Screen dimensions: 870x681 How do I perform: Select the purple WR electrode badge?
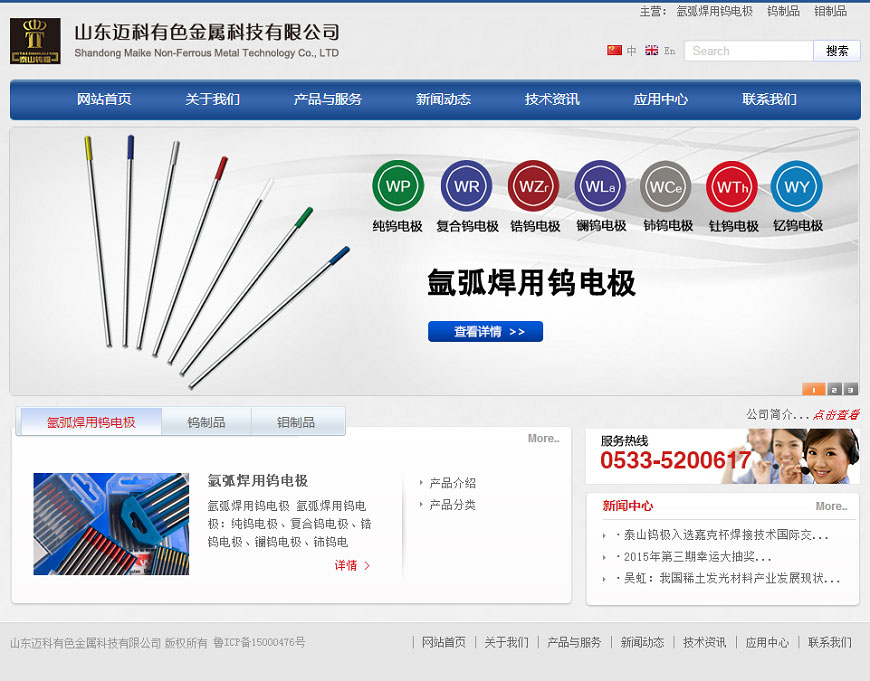[466, 186]
